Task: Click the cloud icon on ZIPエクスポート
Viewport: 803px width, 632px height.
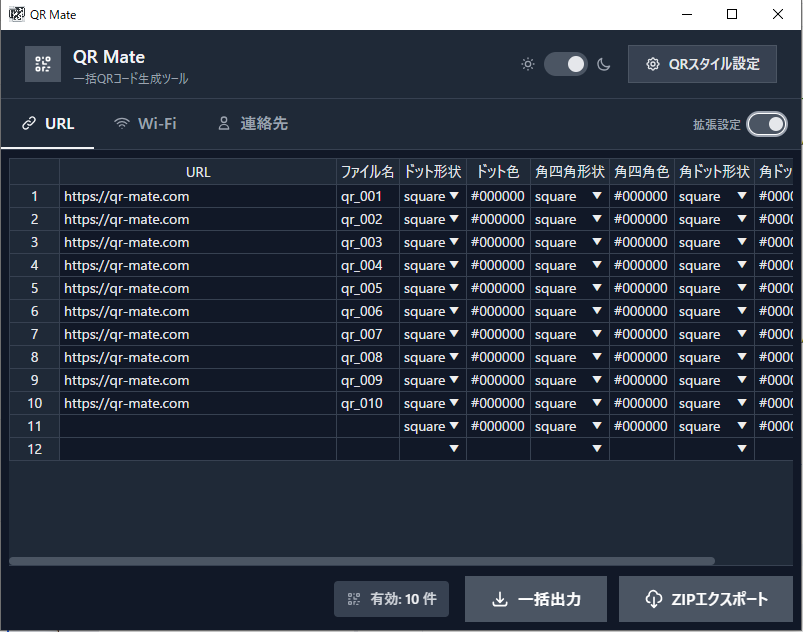Action: (x=653, y=599)
